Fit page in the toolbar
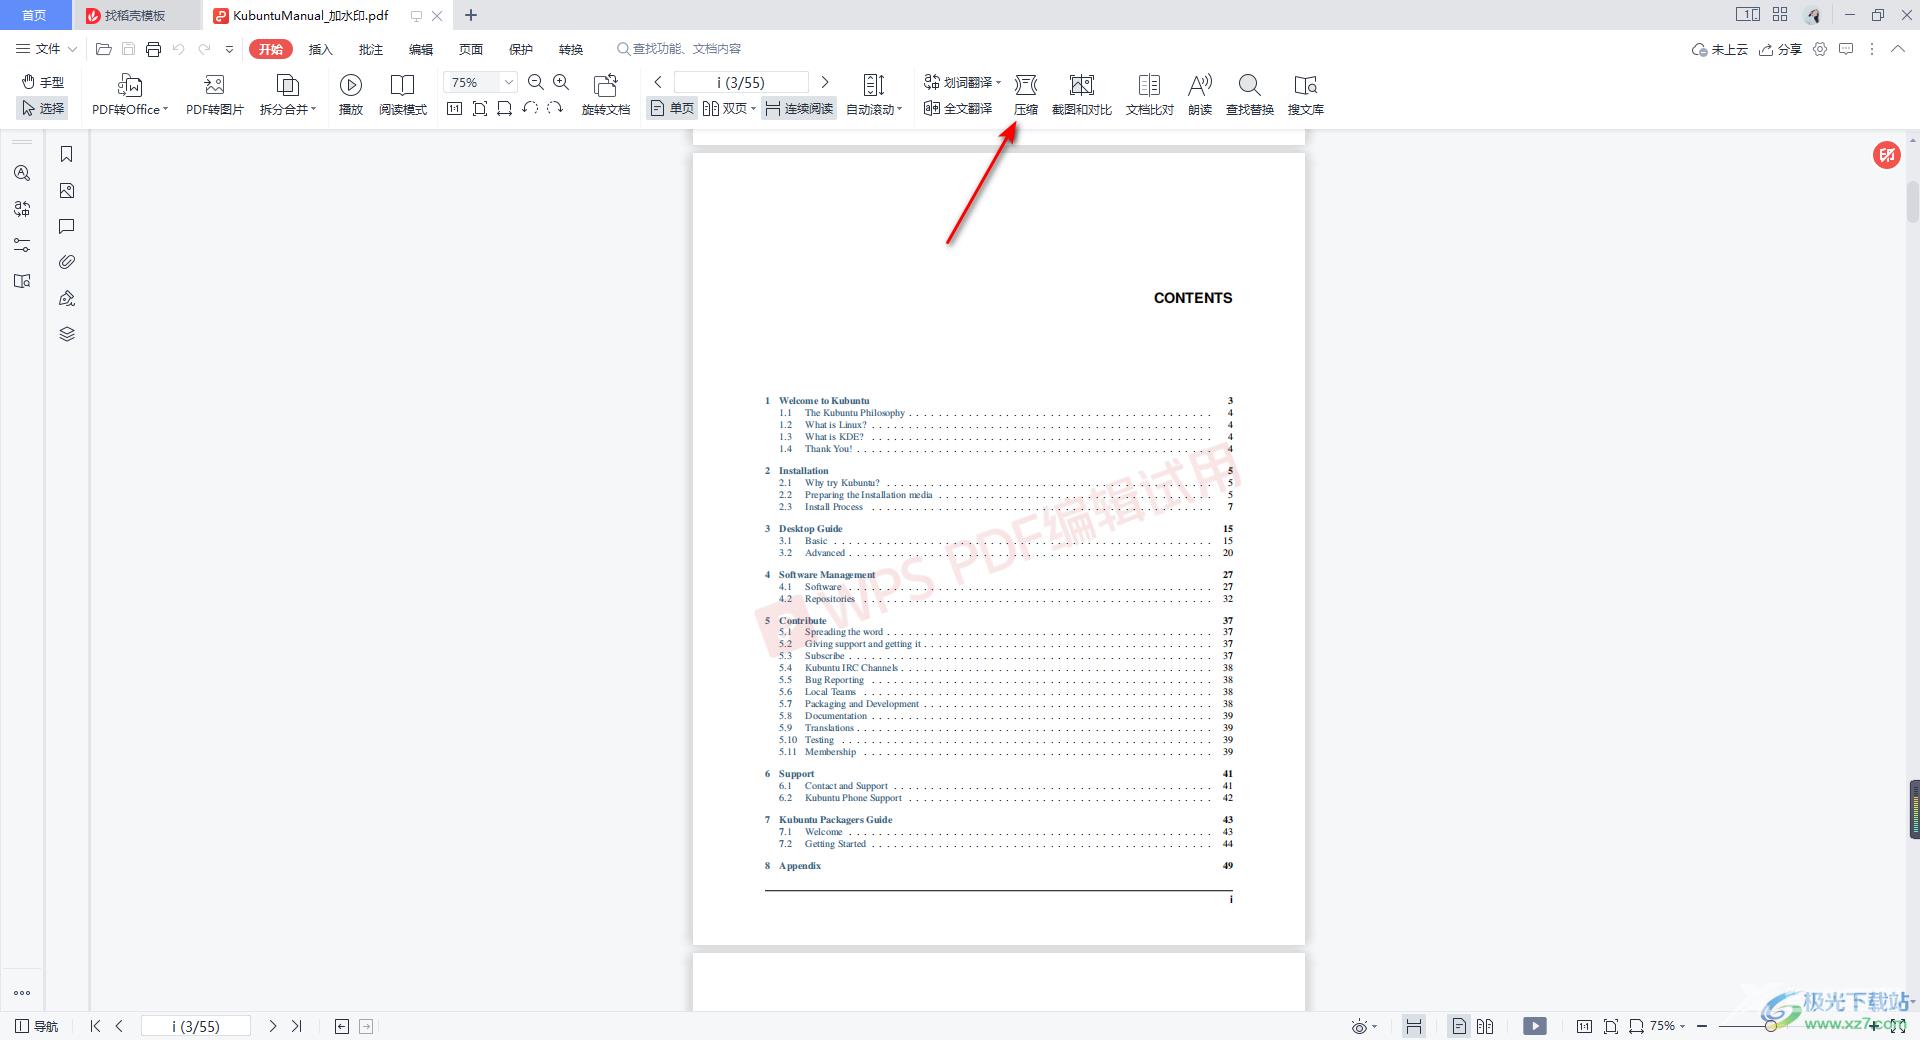The width and height of the screenshot is (1920, 1040). click(x=480, y=108)
